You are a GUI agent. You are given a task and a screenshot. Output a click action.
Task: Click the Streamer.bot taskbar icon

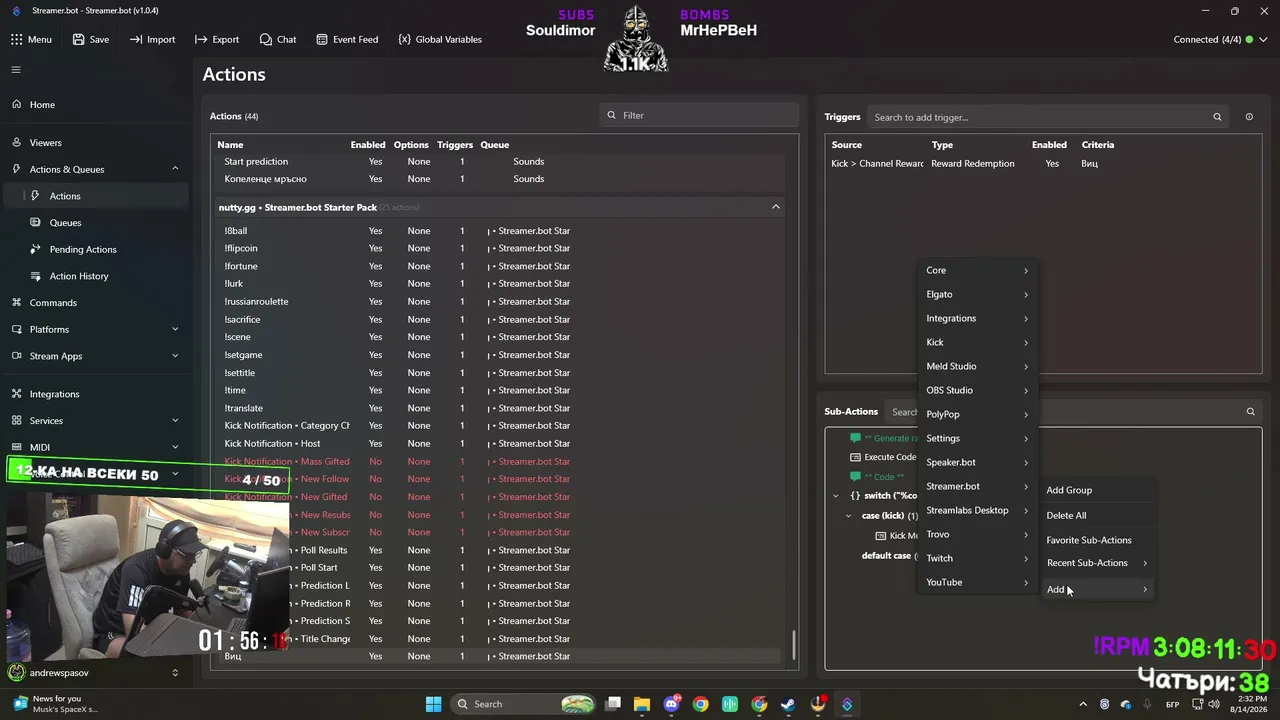(x=847, y=704)
